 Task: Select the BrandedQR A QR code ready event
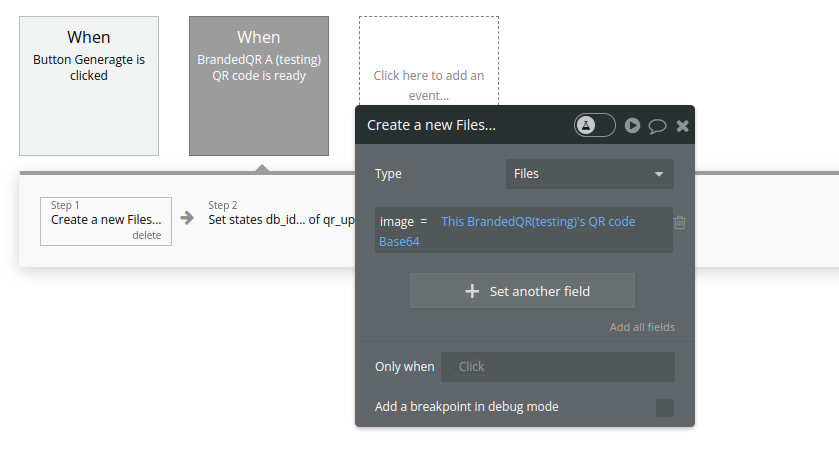[259, 85]
